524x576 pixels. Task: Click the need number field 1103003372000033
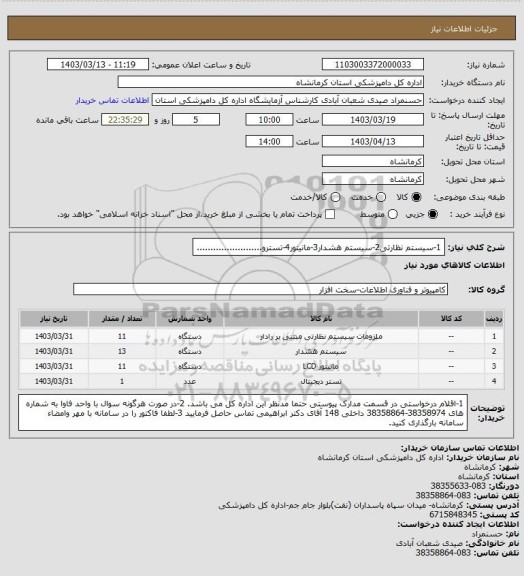coord(373,65)
